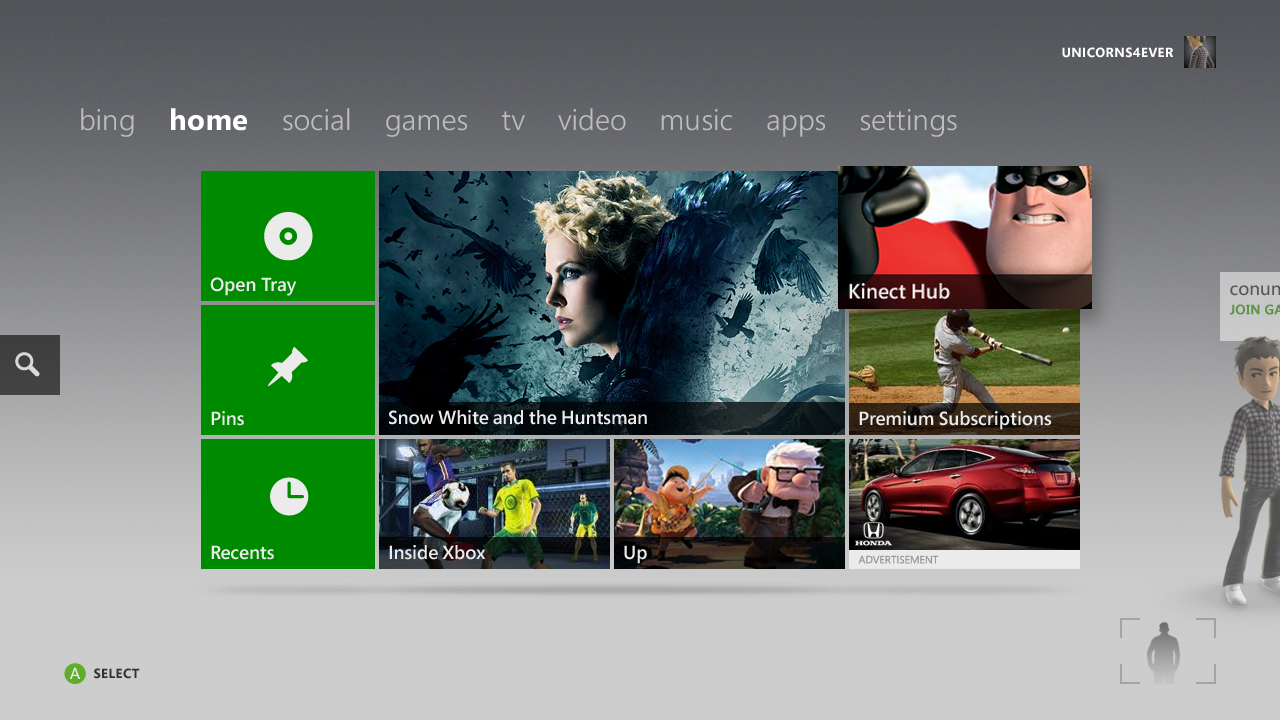Screen dimensions: 1280x720
Task: Open the Honda car advertisement tile
Action: coord(964,504)
